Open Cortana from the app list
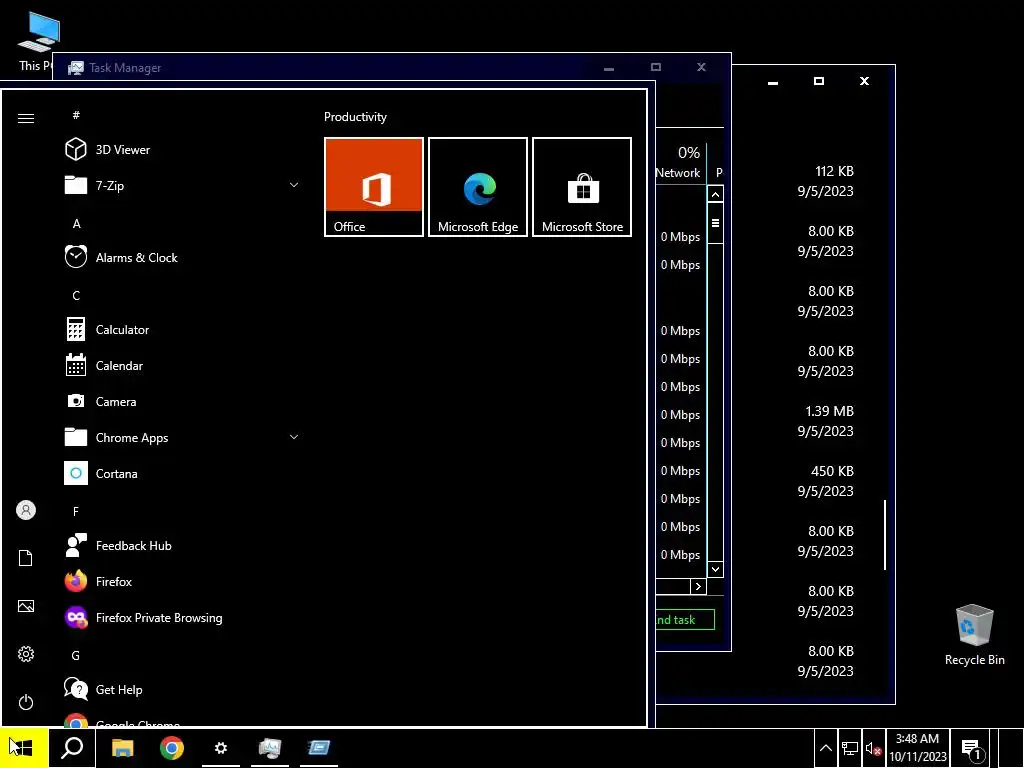This screenshot has width=1024, height=768. tap(182, 473)
